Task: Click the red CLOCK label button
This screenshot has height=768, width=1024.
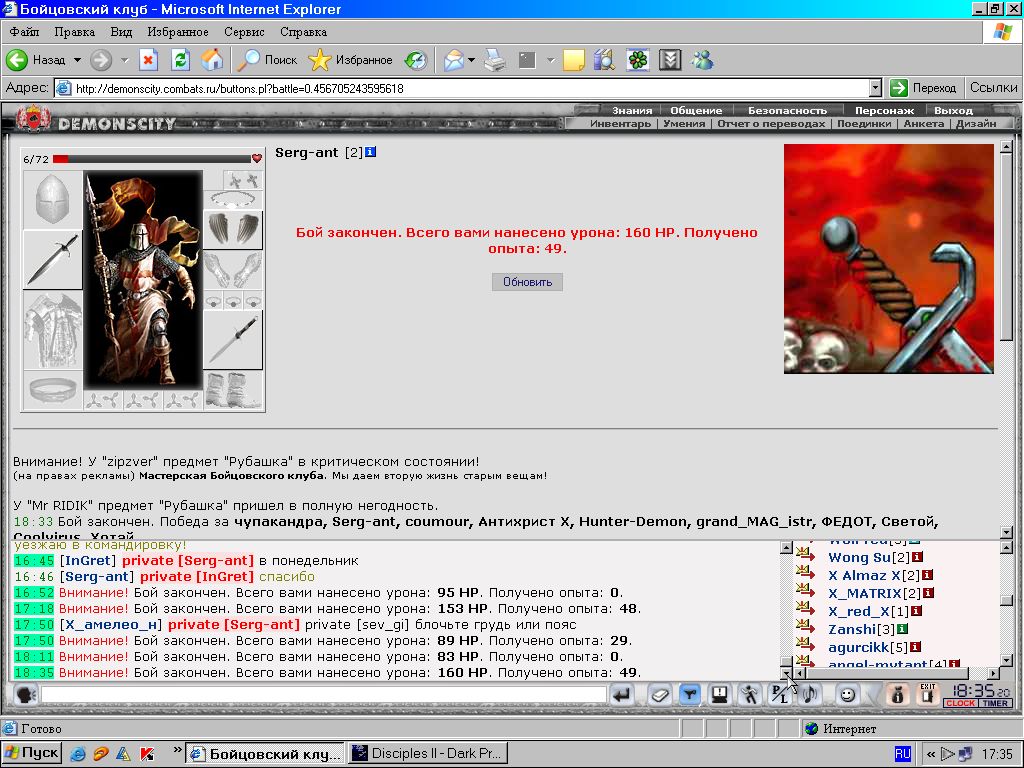Action: point(960,703)
